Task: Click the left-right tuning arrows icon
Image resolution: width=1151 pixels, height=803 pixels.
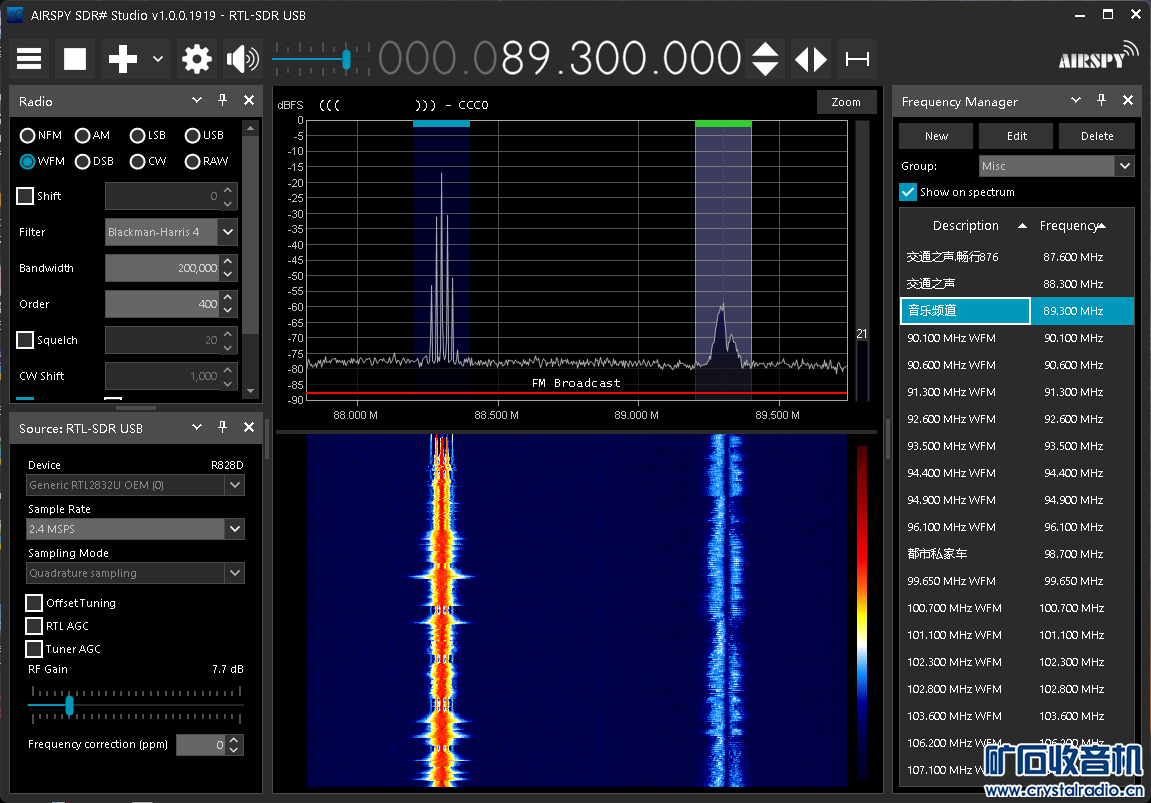Action: pos(811,59)
